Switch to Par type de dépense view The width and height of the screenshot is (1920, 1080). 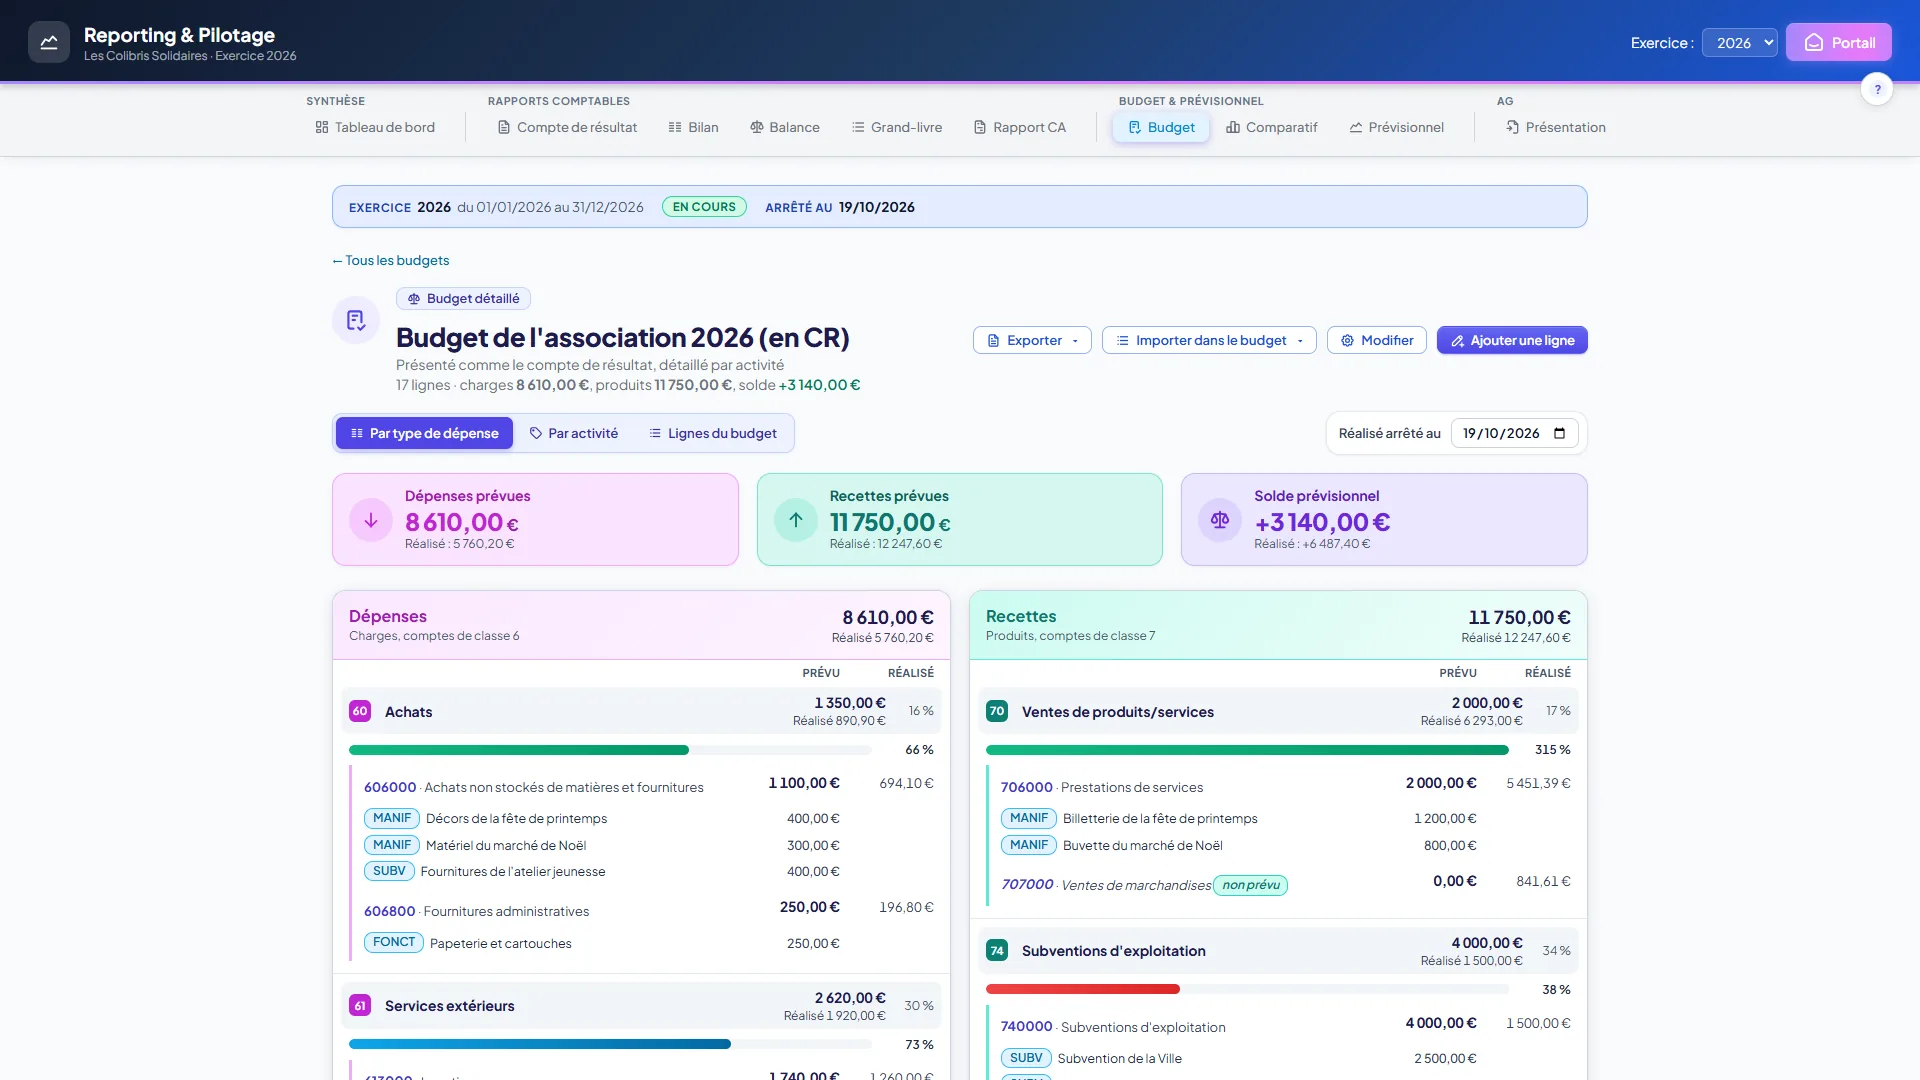424,433
